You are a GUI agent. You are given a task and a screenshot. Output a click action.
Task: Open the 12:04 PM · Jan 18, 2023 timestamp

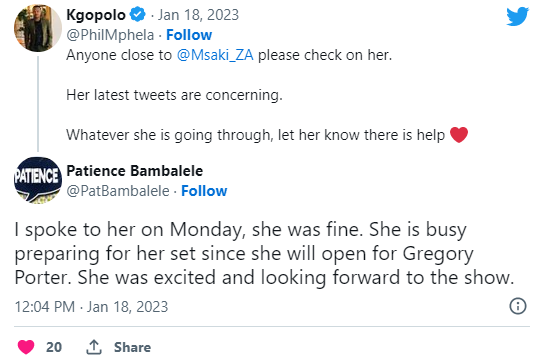pyautogui.click(x=91, y=307)
